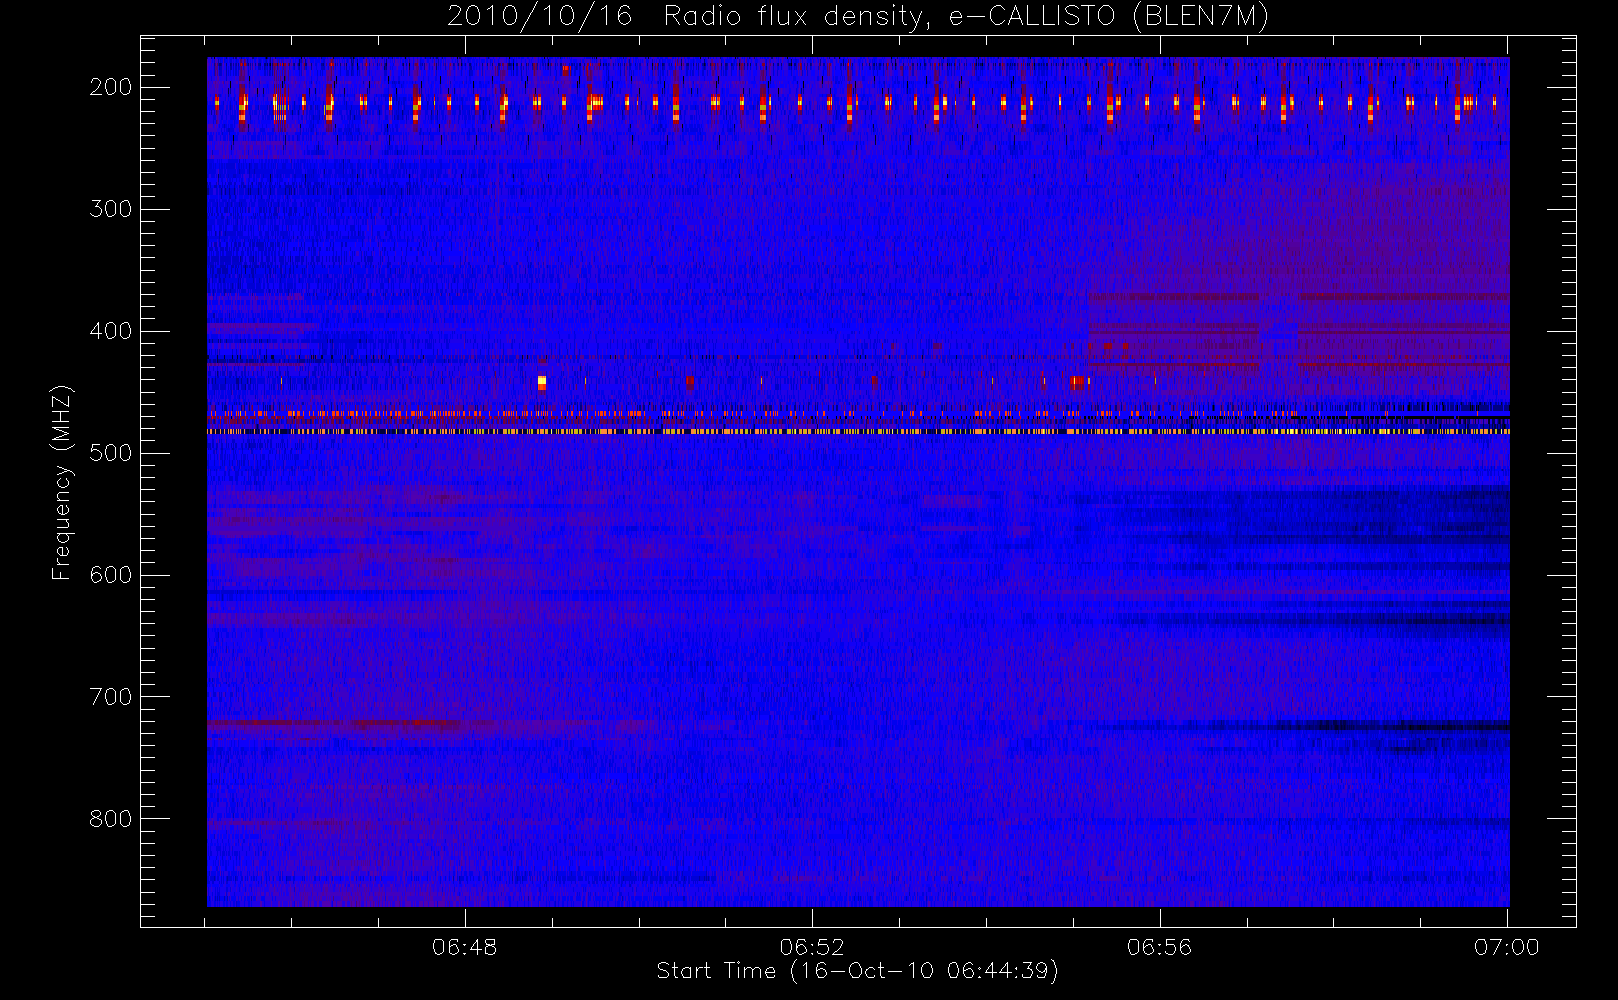Click the 400 frequency tick label
This screenshot has width=1618, height=1000.
click(110, 331)
